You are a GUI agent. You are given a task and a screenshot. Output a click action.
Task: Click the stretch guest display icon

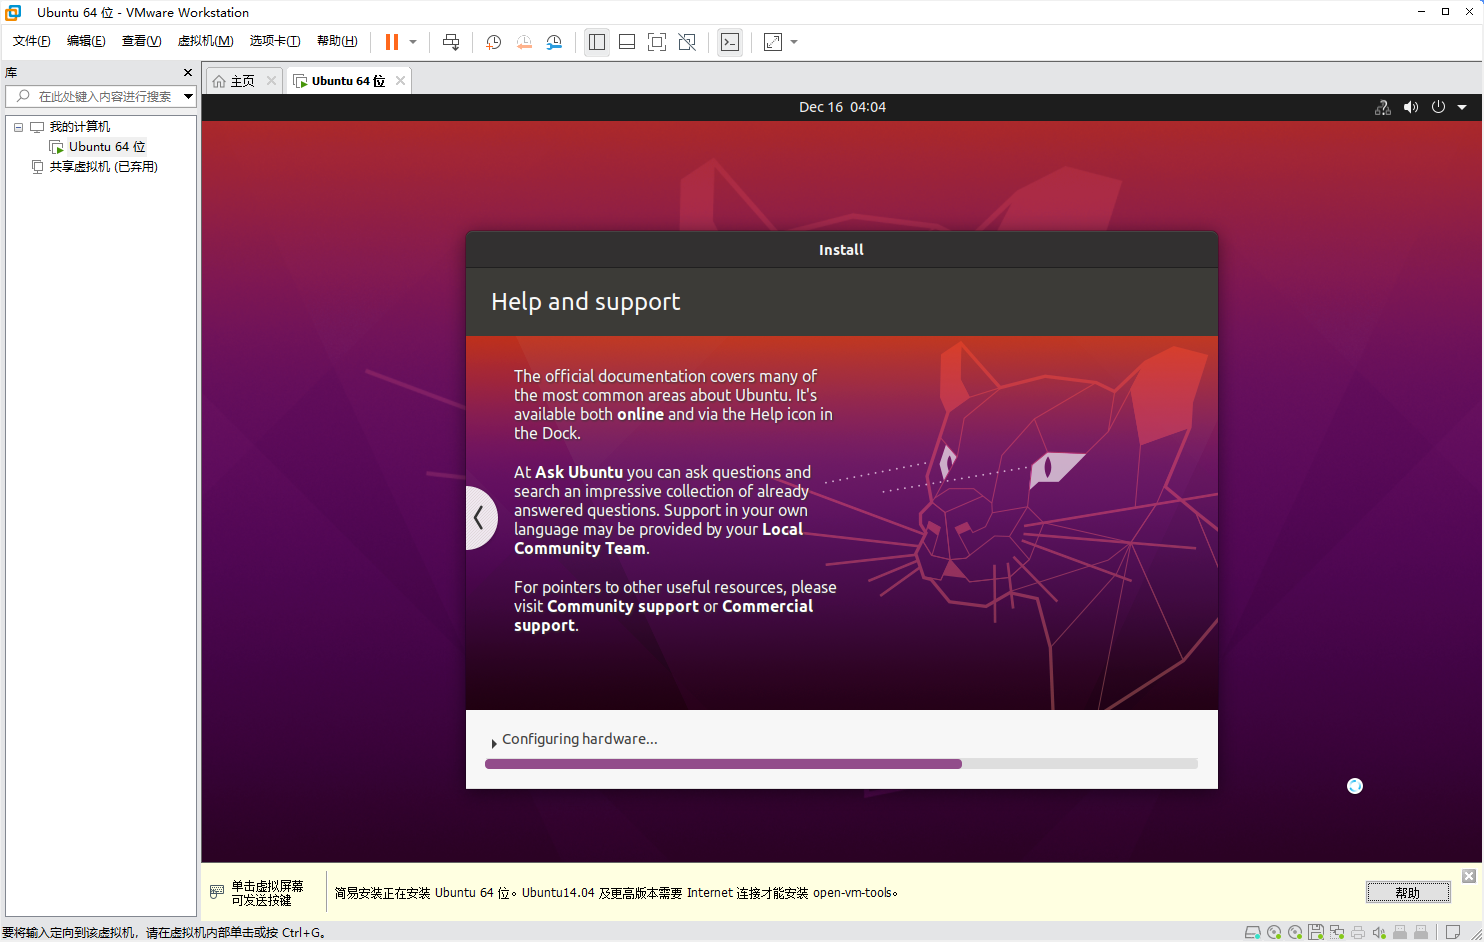(x=773, y=42)
